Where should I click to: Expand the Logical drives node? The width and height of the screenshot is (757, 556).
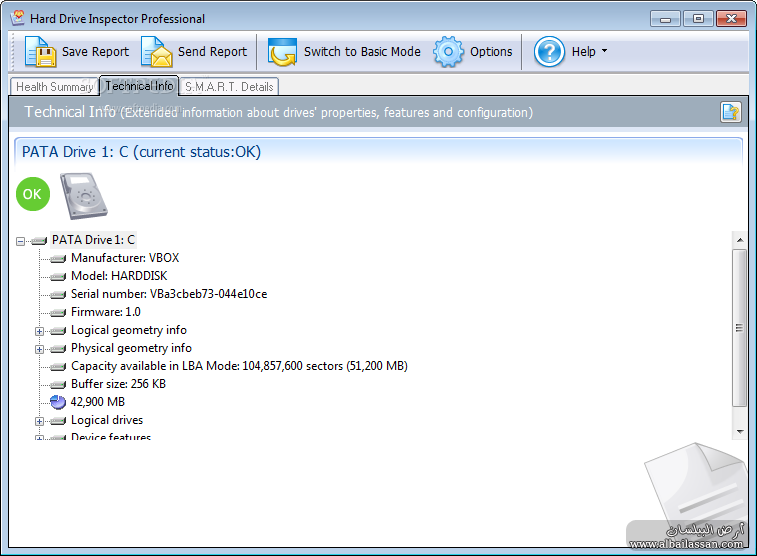39,421
